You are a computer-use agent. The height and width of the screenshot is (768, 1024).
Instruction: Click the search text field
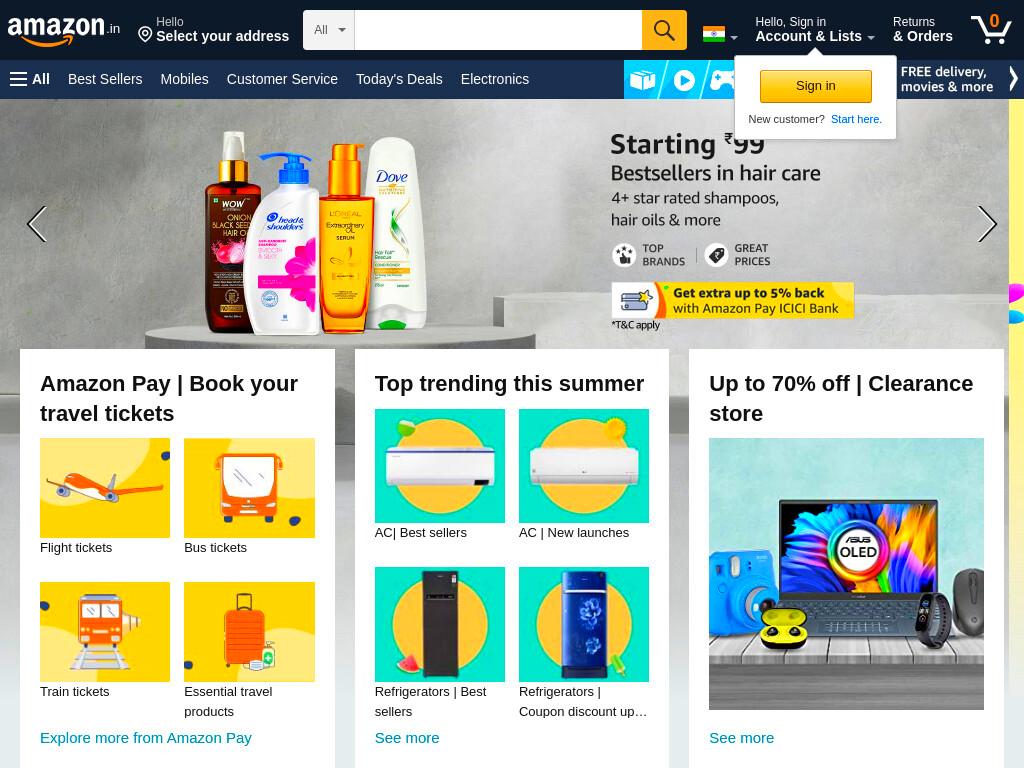pyautogui.click(x=498, y=30)
